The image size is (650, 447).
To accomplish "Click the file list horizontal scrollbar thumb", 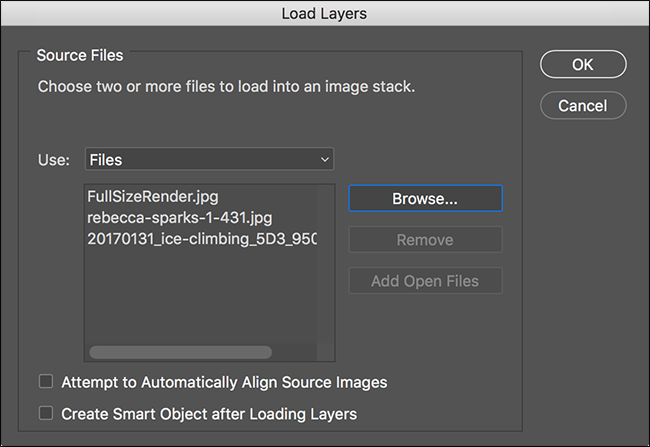I will pos(180,352).
